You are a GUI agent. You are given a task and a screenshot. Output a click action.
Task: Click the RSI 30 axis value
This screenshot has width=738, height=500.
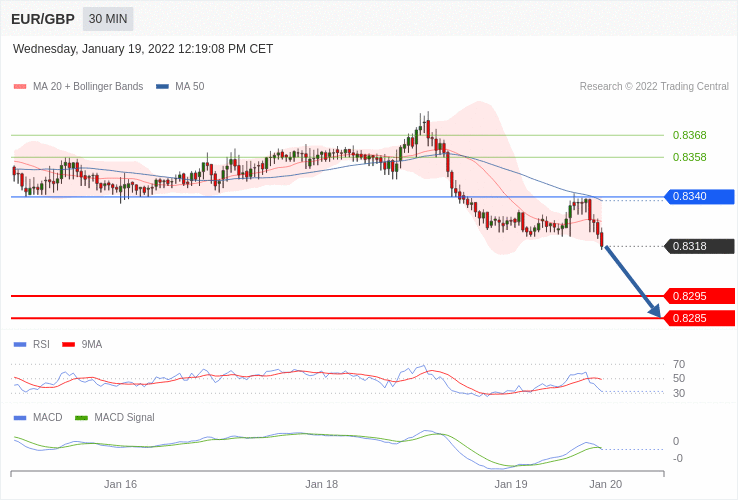(x=679, y=393)
